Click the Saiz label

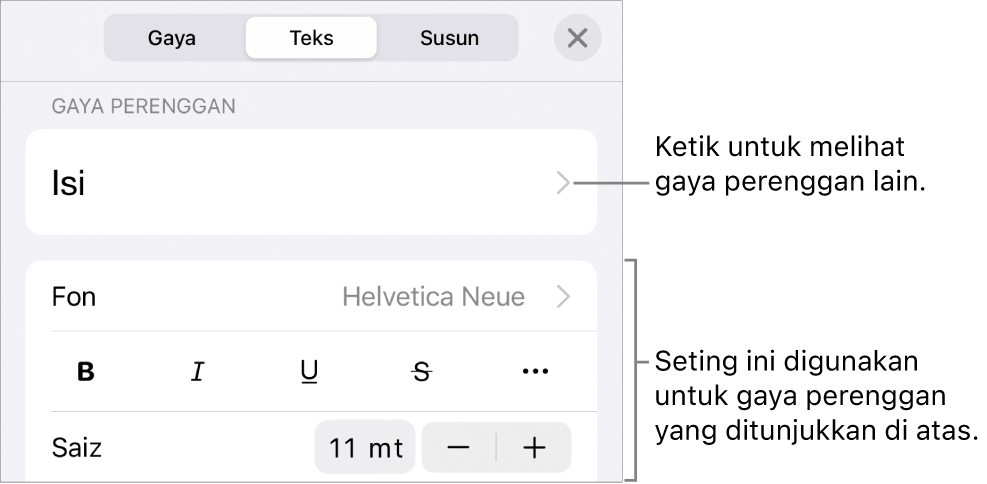[77, 448]
